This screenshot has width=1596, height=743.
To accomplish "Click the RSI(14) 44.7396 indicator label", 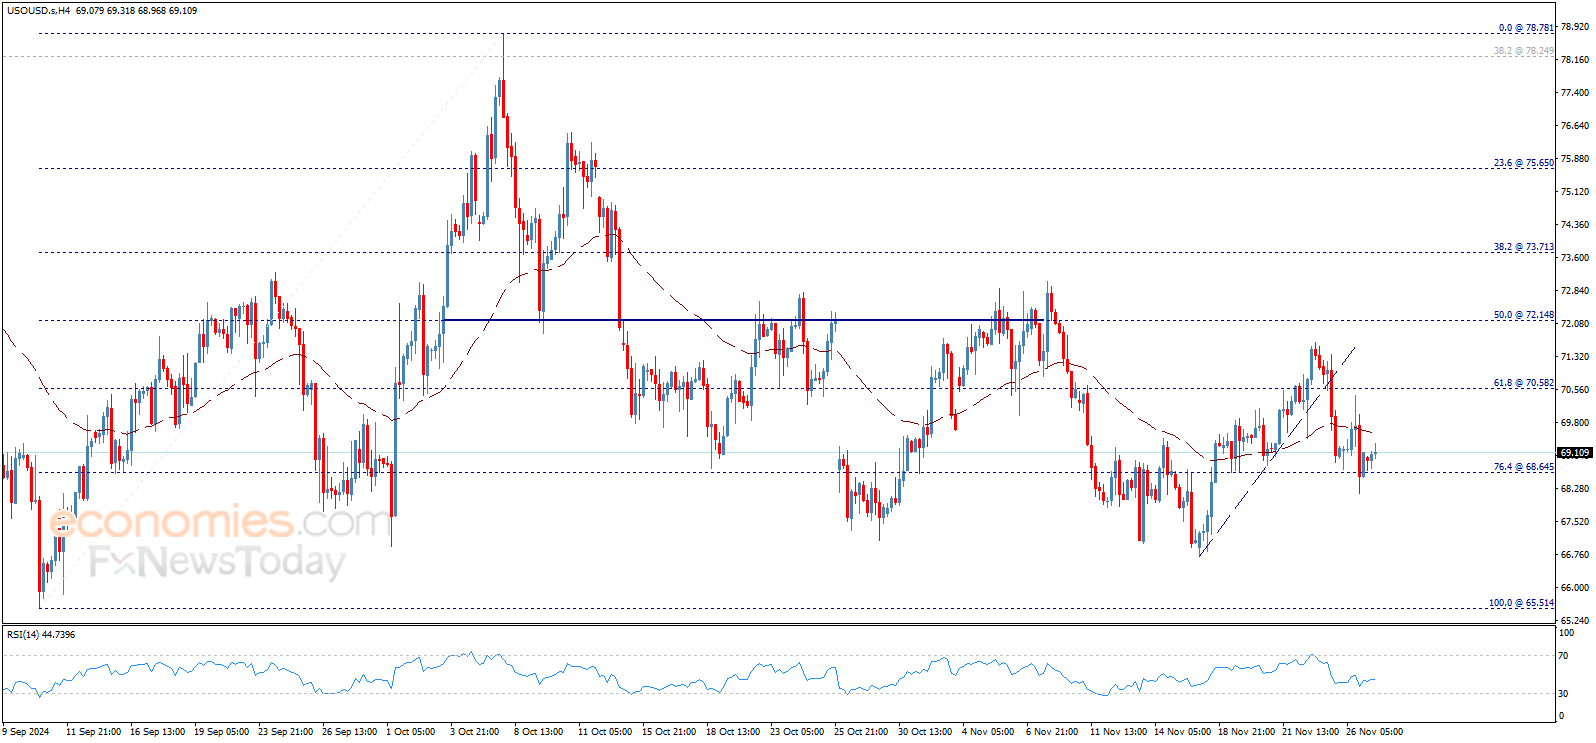I will pyautogui.click(x=41, y=634).
